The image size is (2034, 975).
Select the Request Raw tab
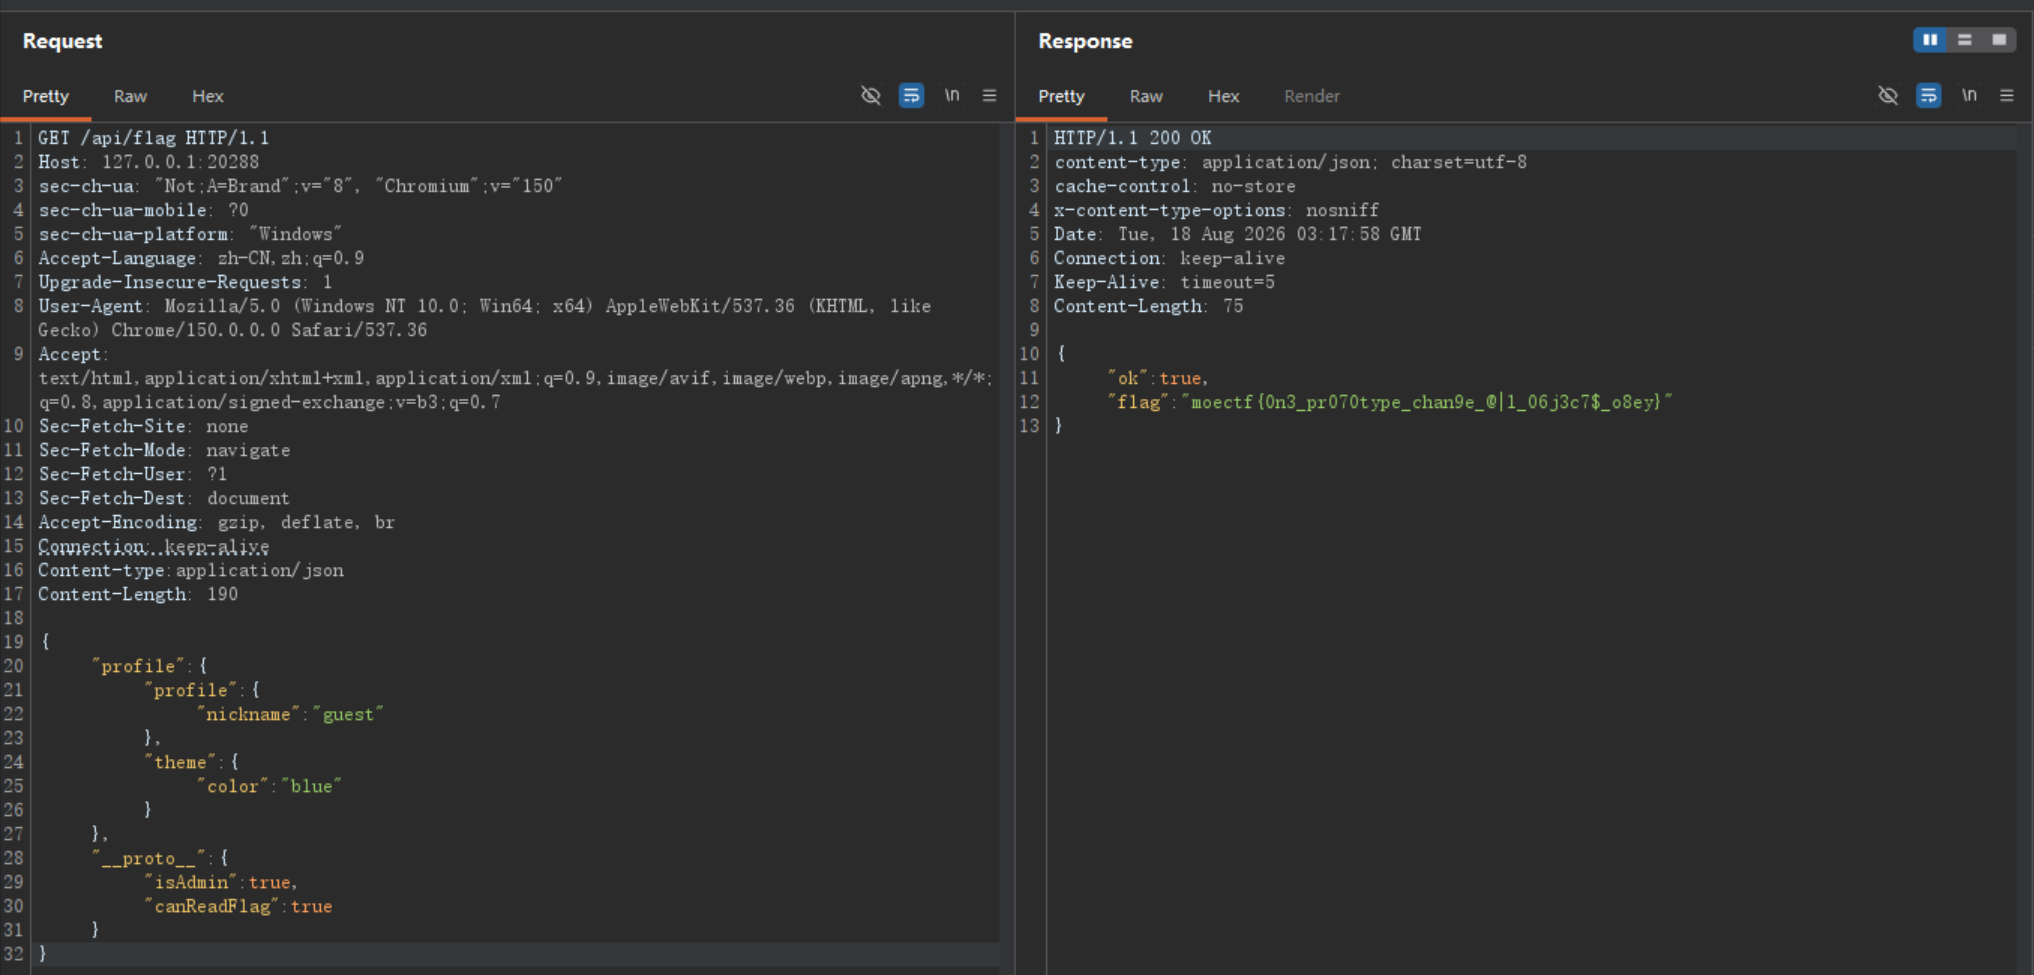point(130,96)
